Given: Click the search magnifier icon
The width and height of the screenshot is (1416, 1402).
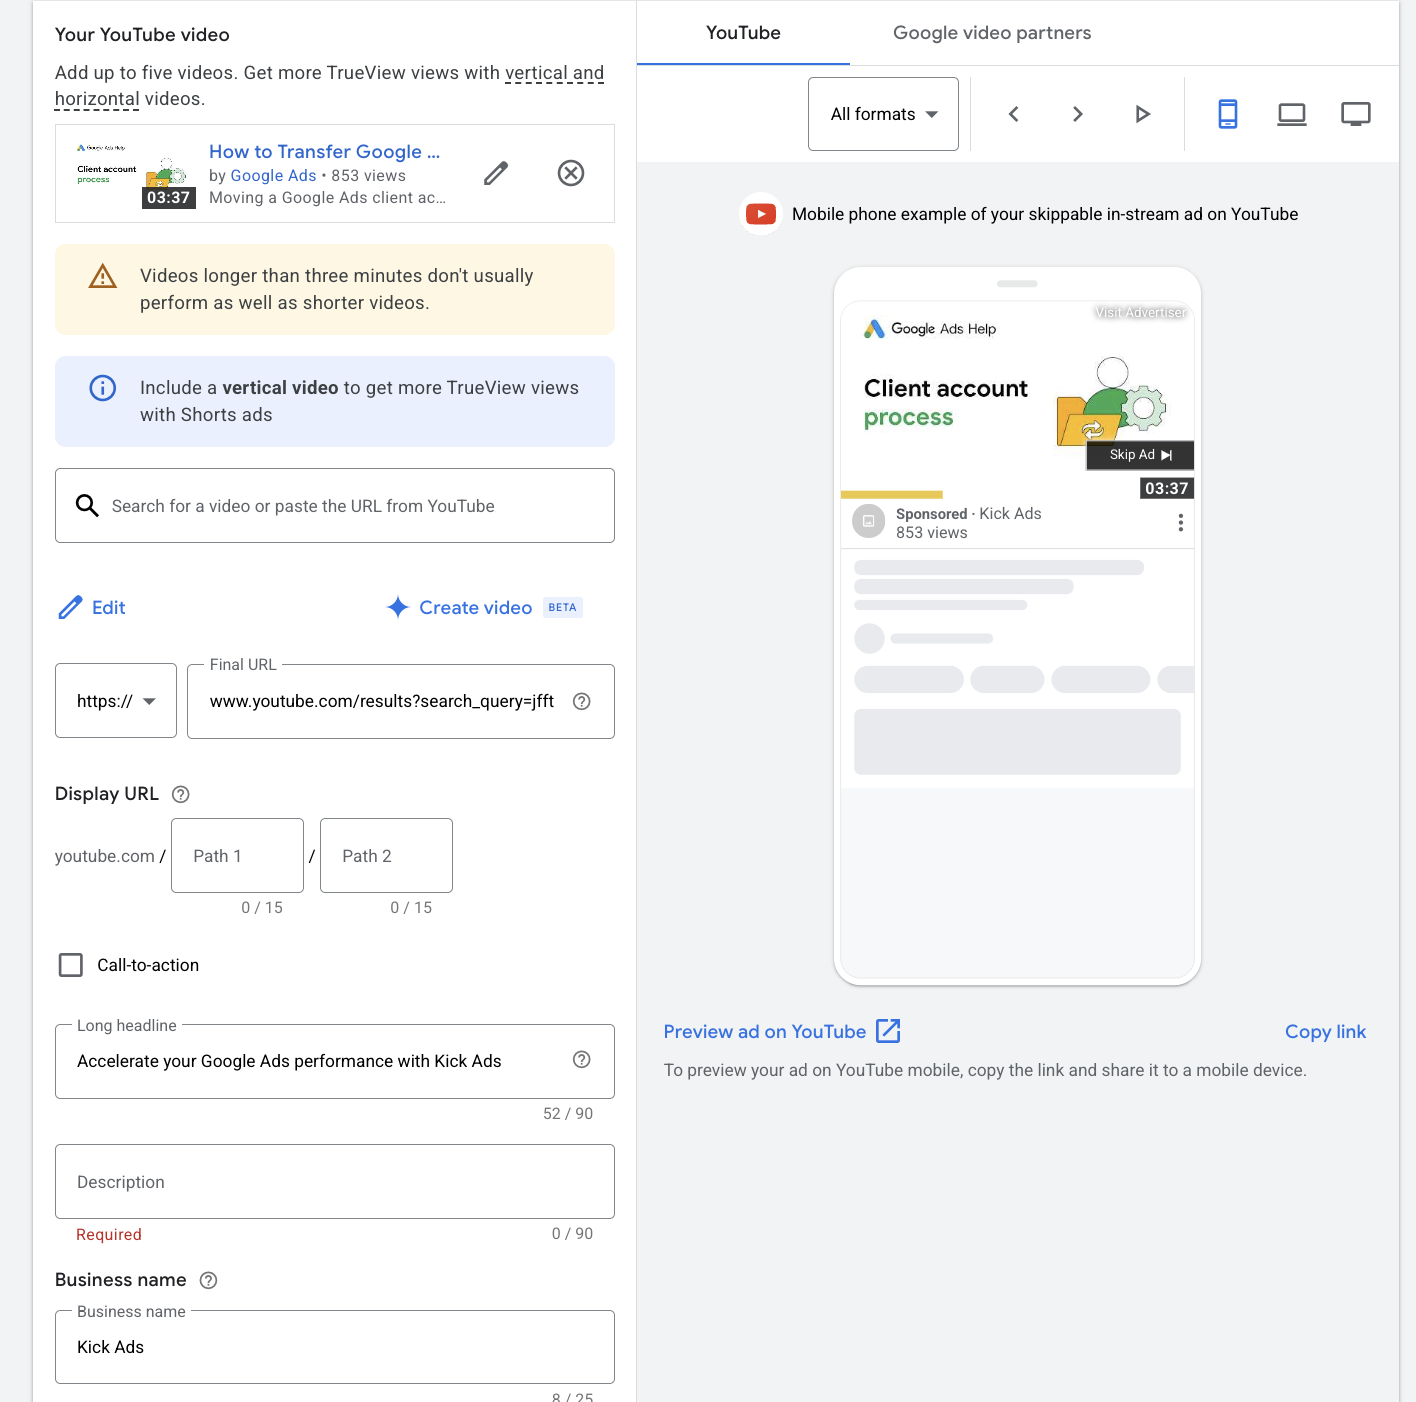Looking at the screenshot, I should point(87,506).
